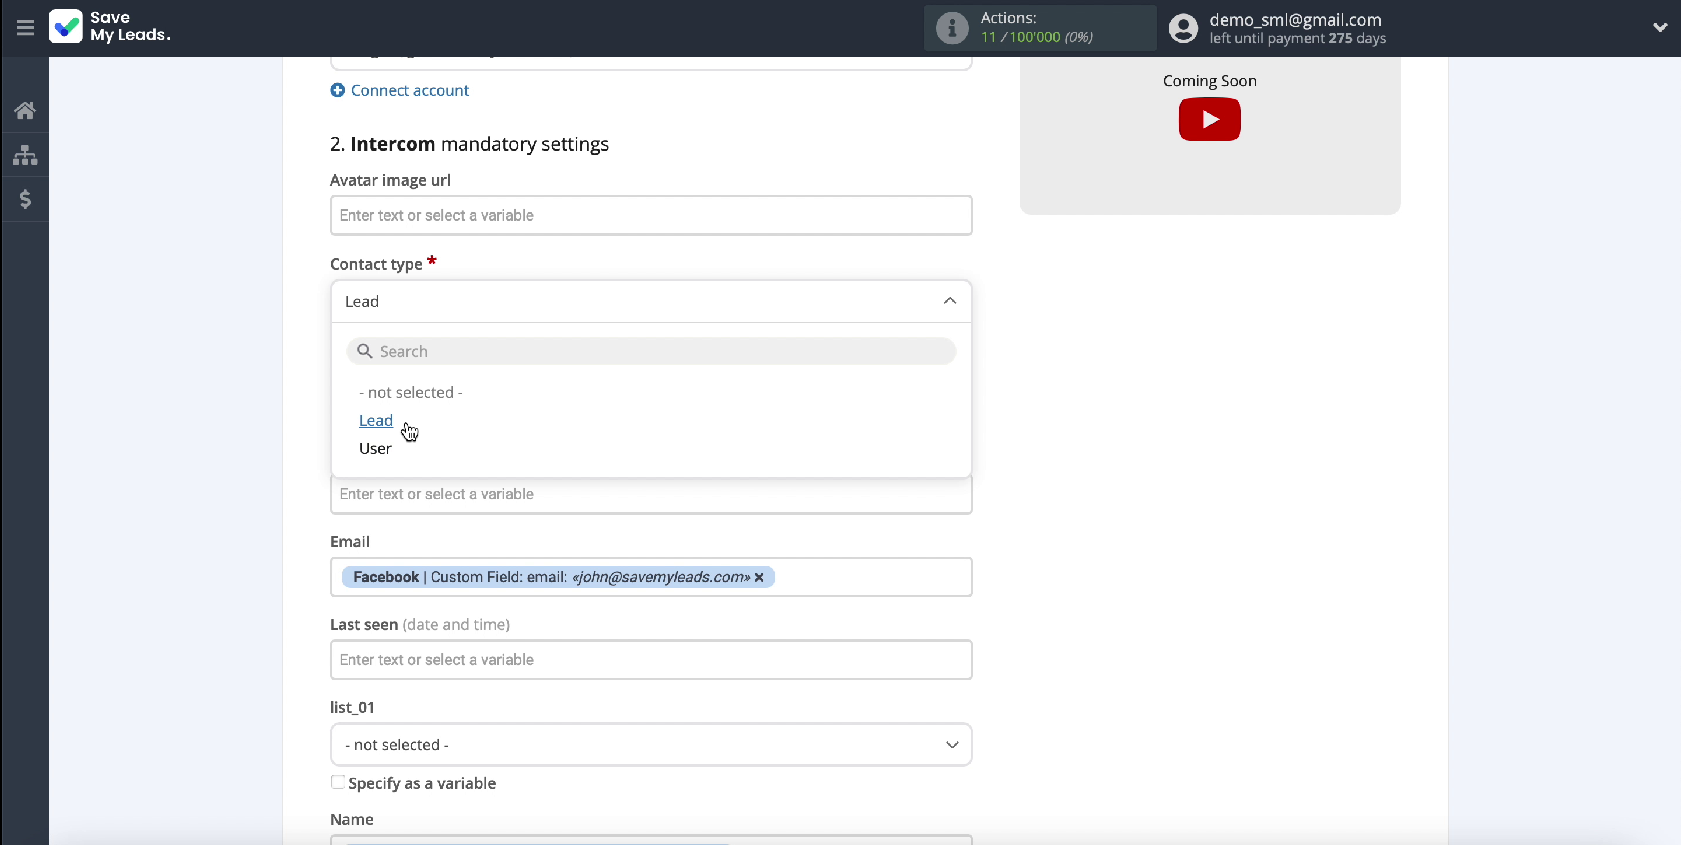Click the Connect account link
Screen dimensions: 1681x845
coord(409,90)
